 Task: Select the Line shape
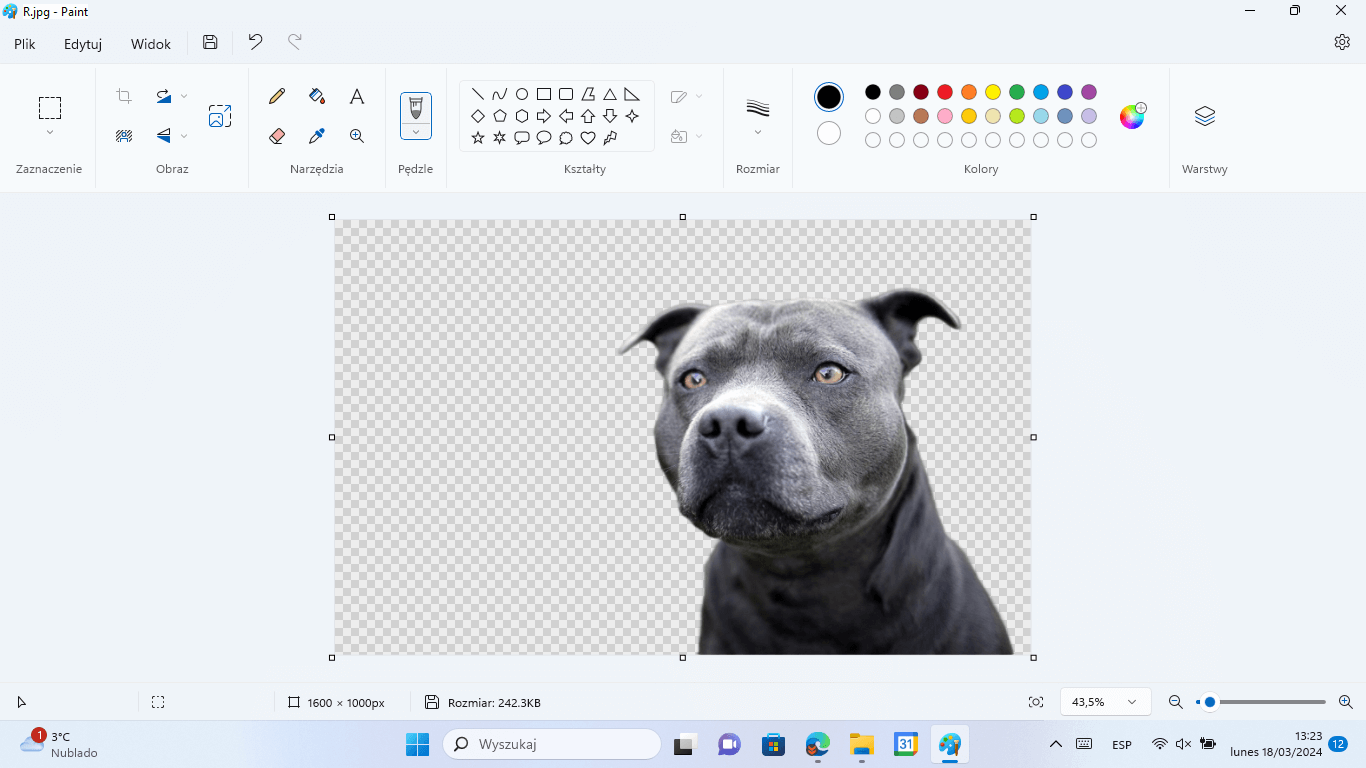click(478, 94)
